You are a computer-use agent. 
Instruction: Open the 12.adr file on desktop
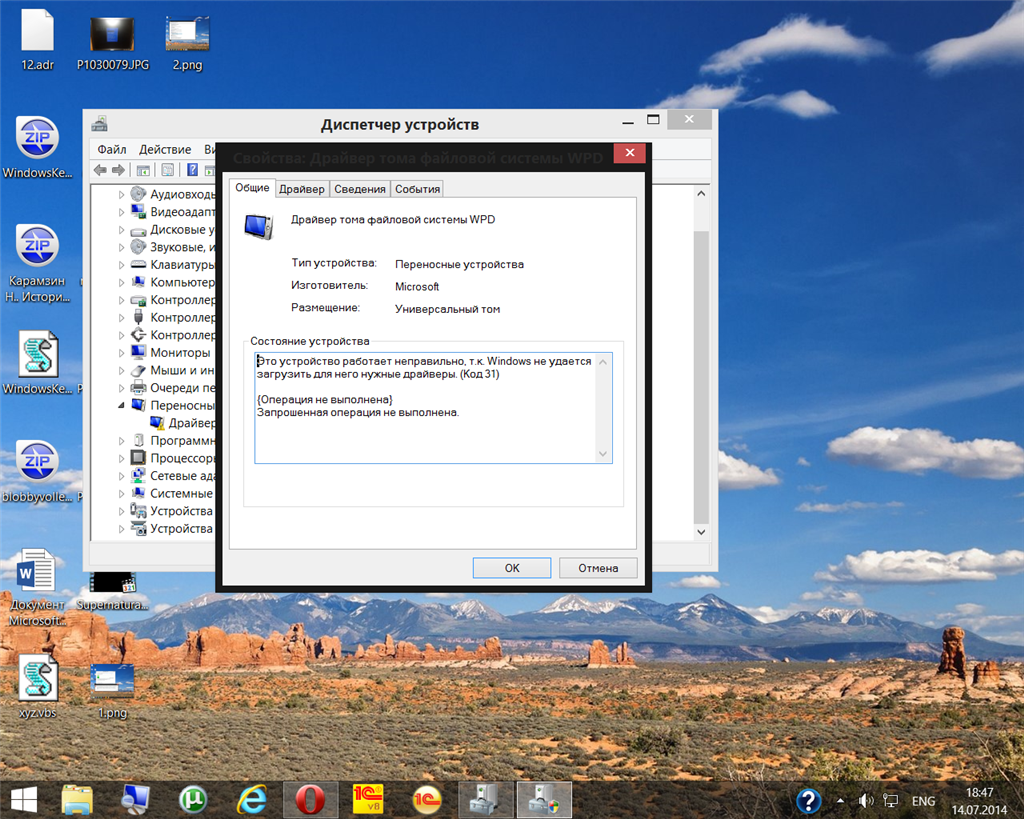(x=37, y=39)
